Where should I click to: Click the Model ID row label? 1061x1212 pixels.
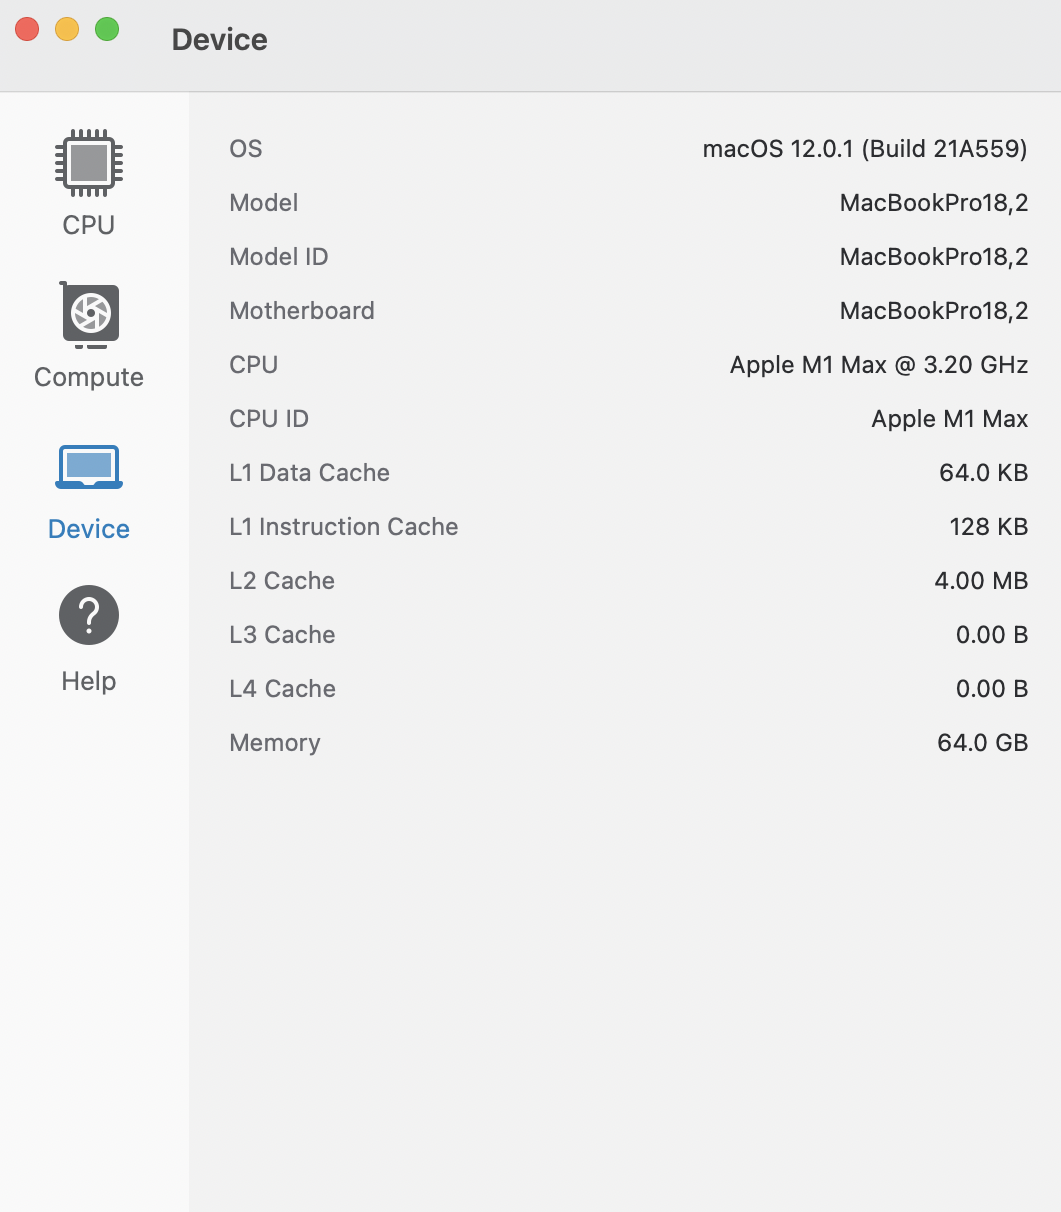(279, 257)
